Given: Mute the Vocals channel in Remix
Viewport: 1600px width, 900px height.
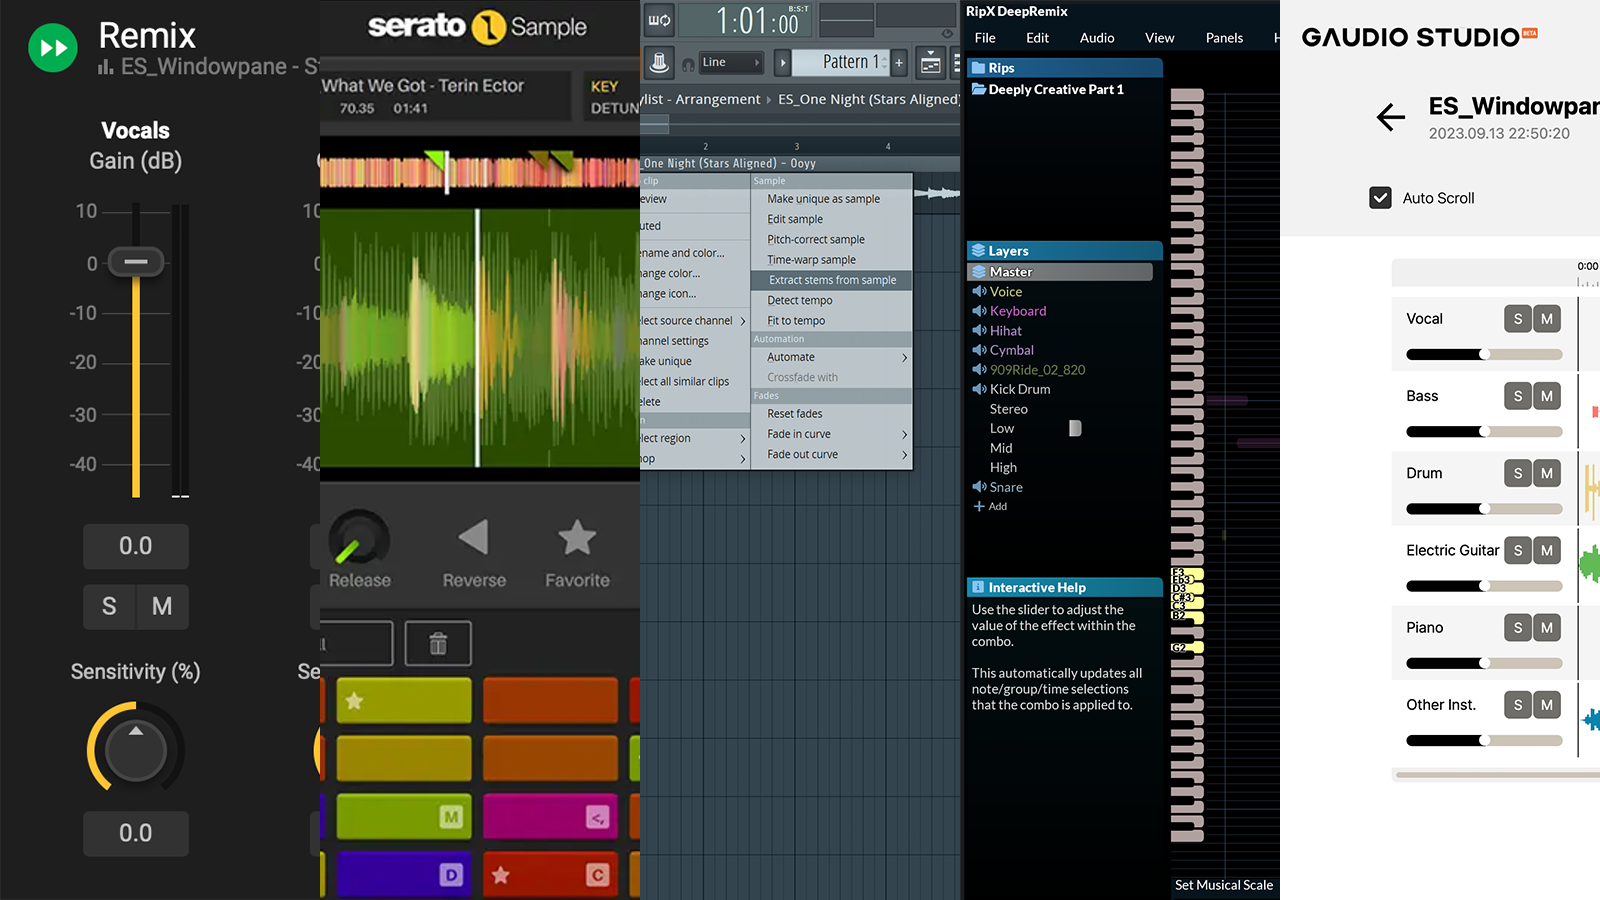Looking at the screenshot, I should tap(162, 607).
